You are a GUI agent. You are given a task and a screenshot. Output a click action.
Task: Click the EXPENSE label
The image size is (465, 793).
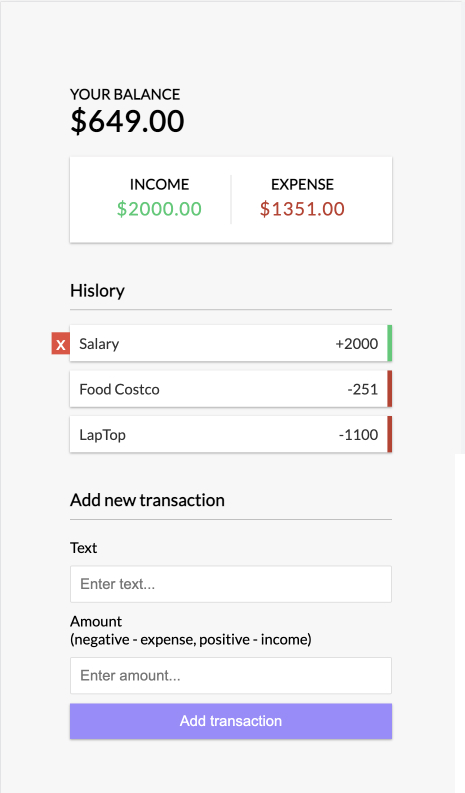302,184
